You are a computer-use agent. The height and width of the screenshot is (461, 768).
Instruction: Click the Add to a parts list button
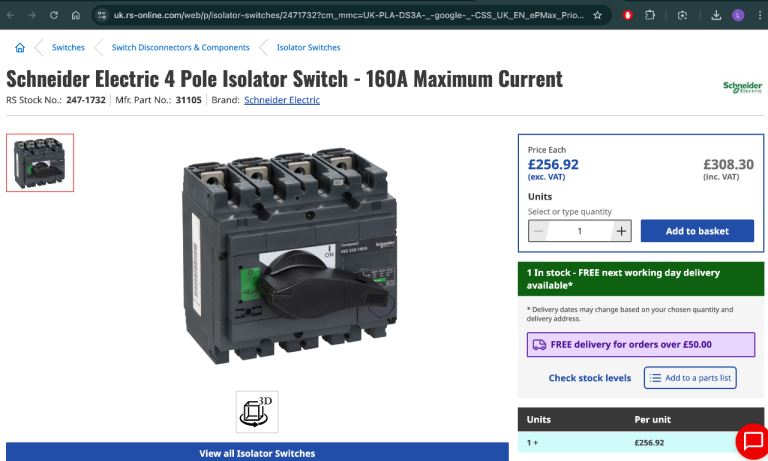click(x=690, y=377)
